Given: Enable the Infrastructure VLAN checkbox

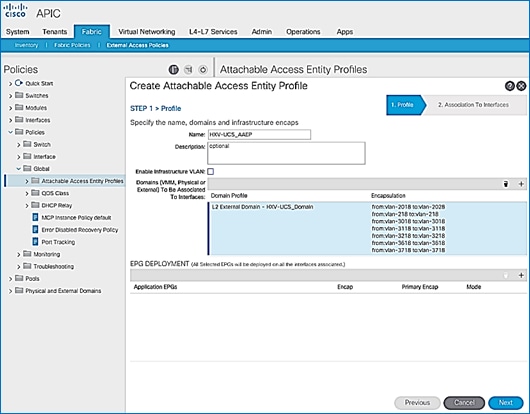Looking at the screenshot, I should point(211,172).
